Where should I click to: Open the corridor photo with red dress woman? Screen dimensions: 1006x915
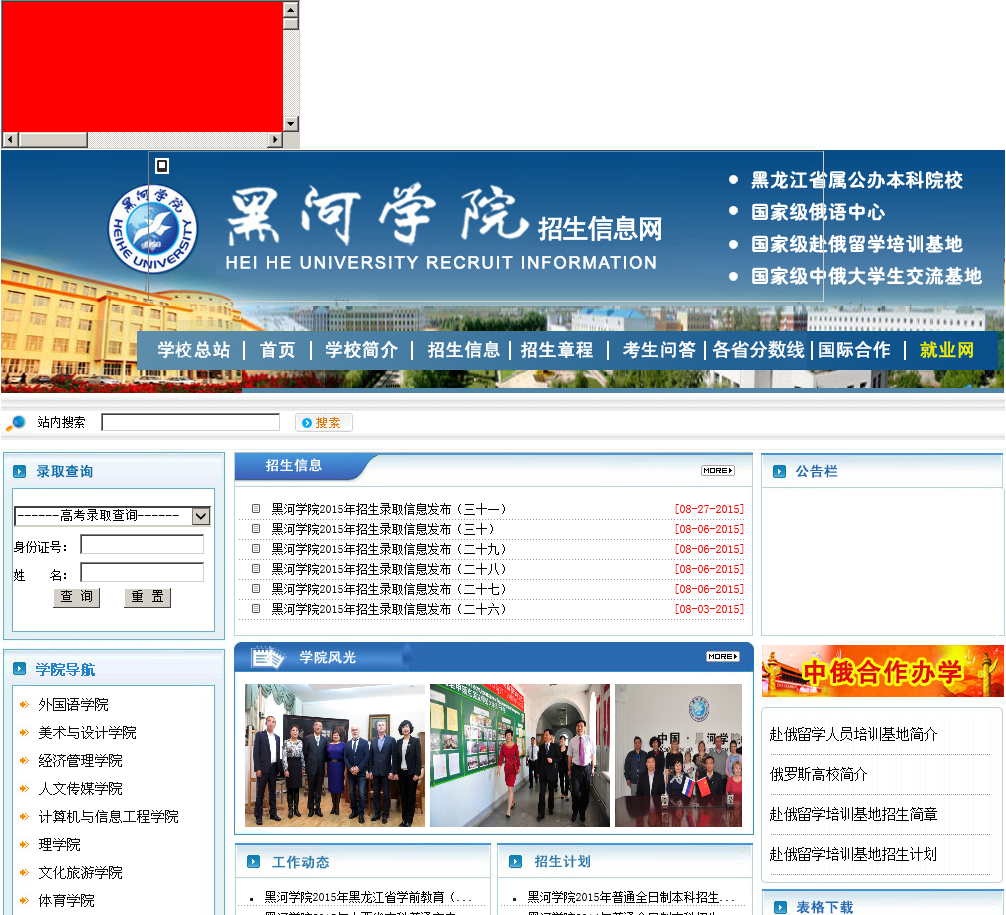pyautogui.click(x=520, y=755)
